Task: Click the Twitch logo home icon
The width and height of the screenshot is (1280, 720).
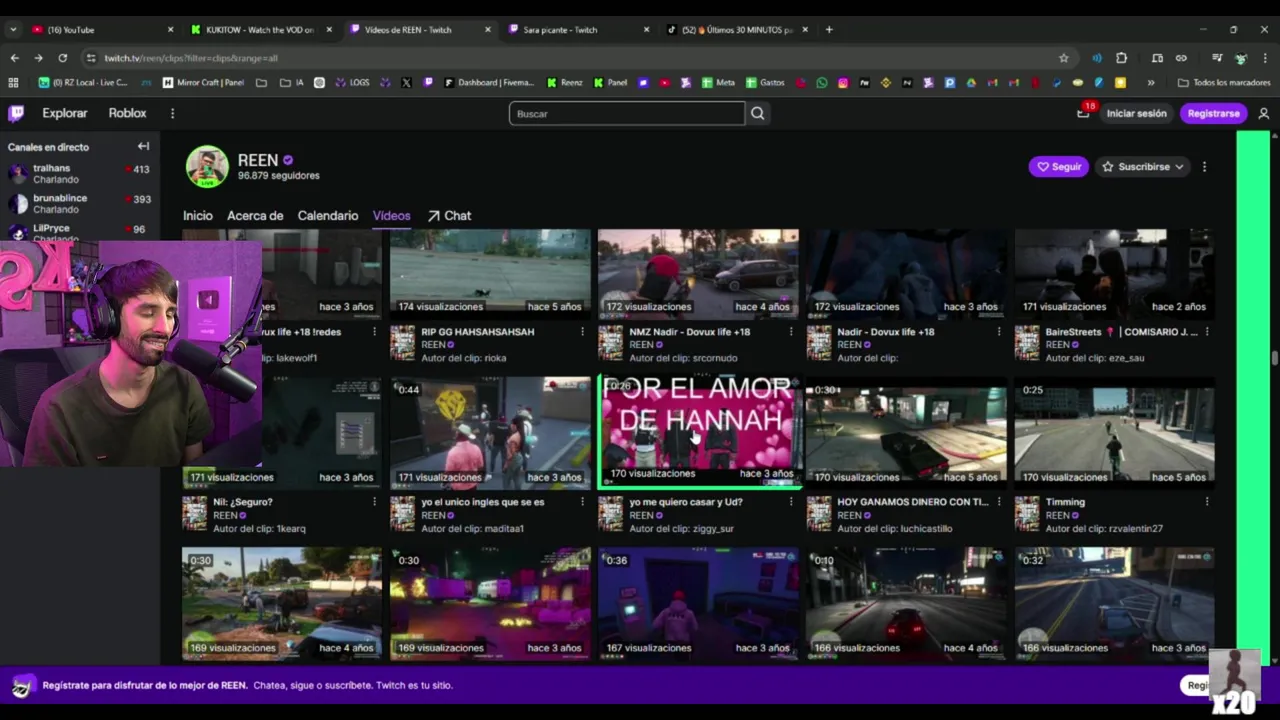Action: tap(16, 113)
